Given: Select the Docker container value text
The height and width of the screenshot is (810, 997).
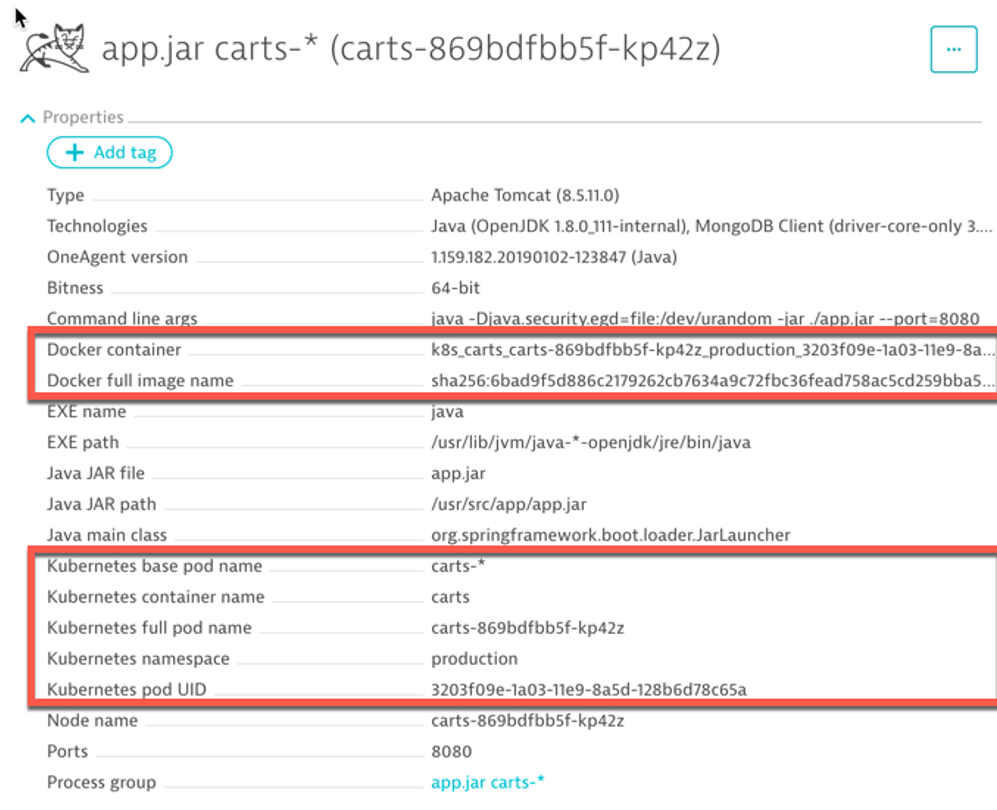Looking at the screenshot, I should [712, 350].
